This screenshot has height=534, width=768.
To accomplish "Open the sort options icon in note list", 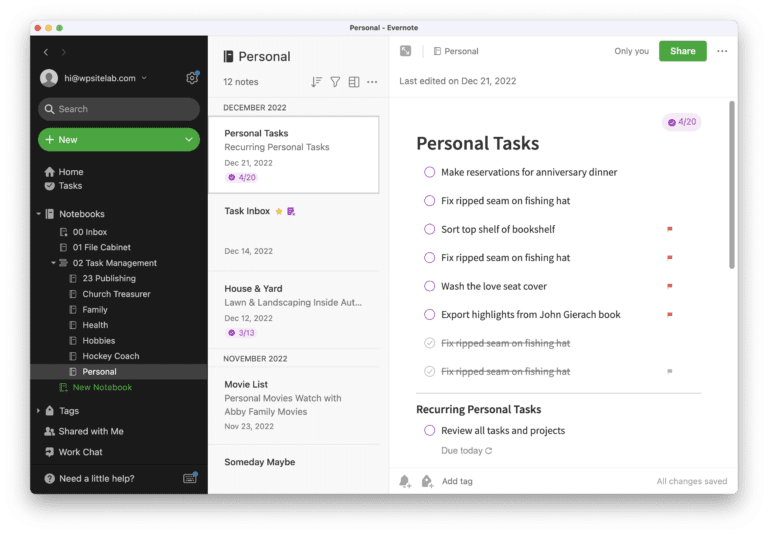I will click(316, 82).
